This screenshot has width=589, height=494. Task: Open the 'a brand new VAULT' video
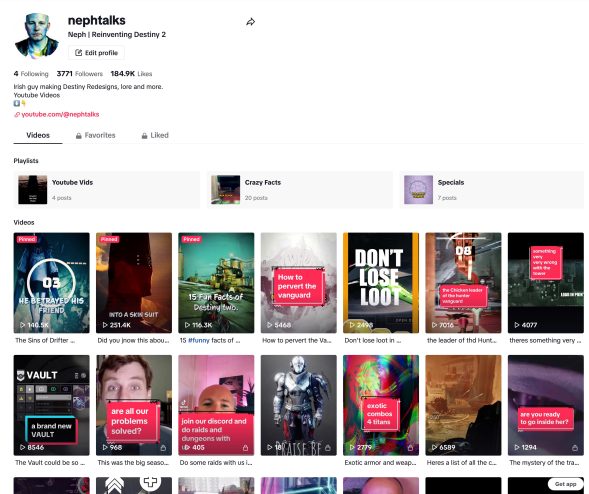click(51, 405)
